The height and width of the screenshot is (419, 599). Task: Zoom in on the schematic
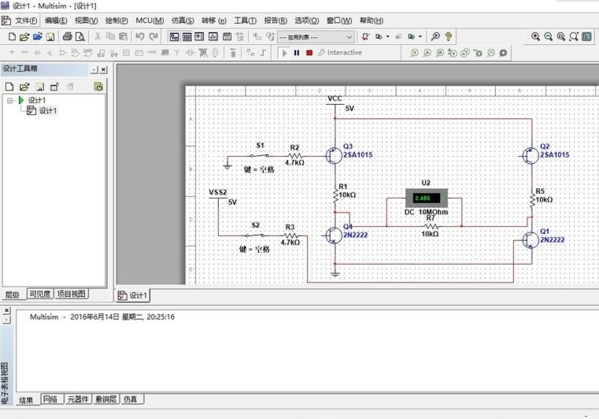tap(536, 37)
